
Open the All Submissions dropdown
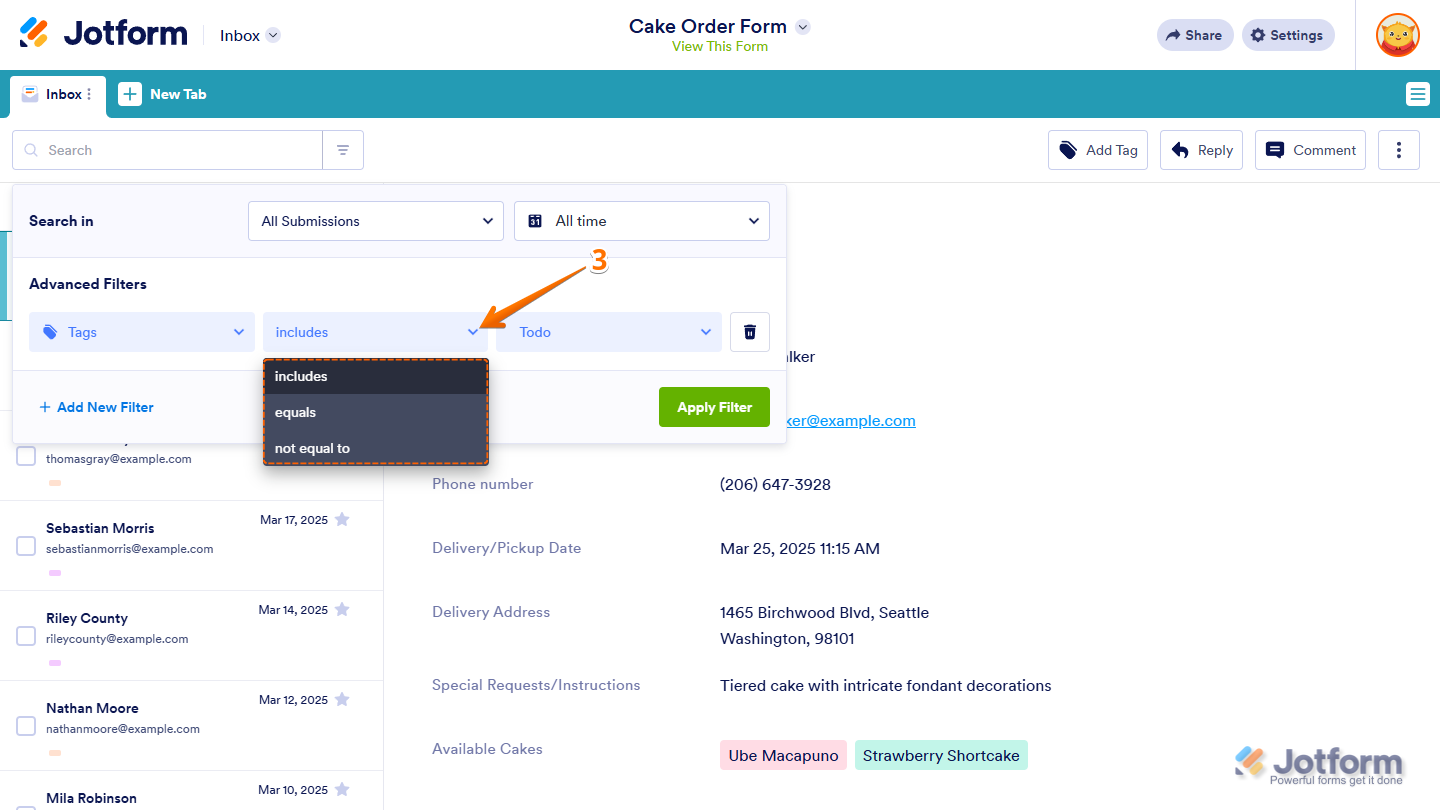point(375,221)
